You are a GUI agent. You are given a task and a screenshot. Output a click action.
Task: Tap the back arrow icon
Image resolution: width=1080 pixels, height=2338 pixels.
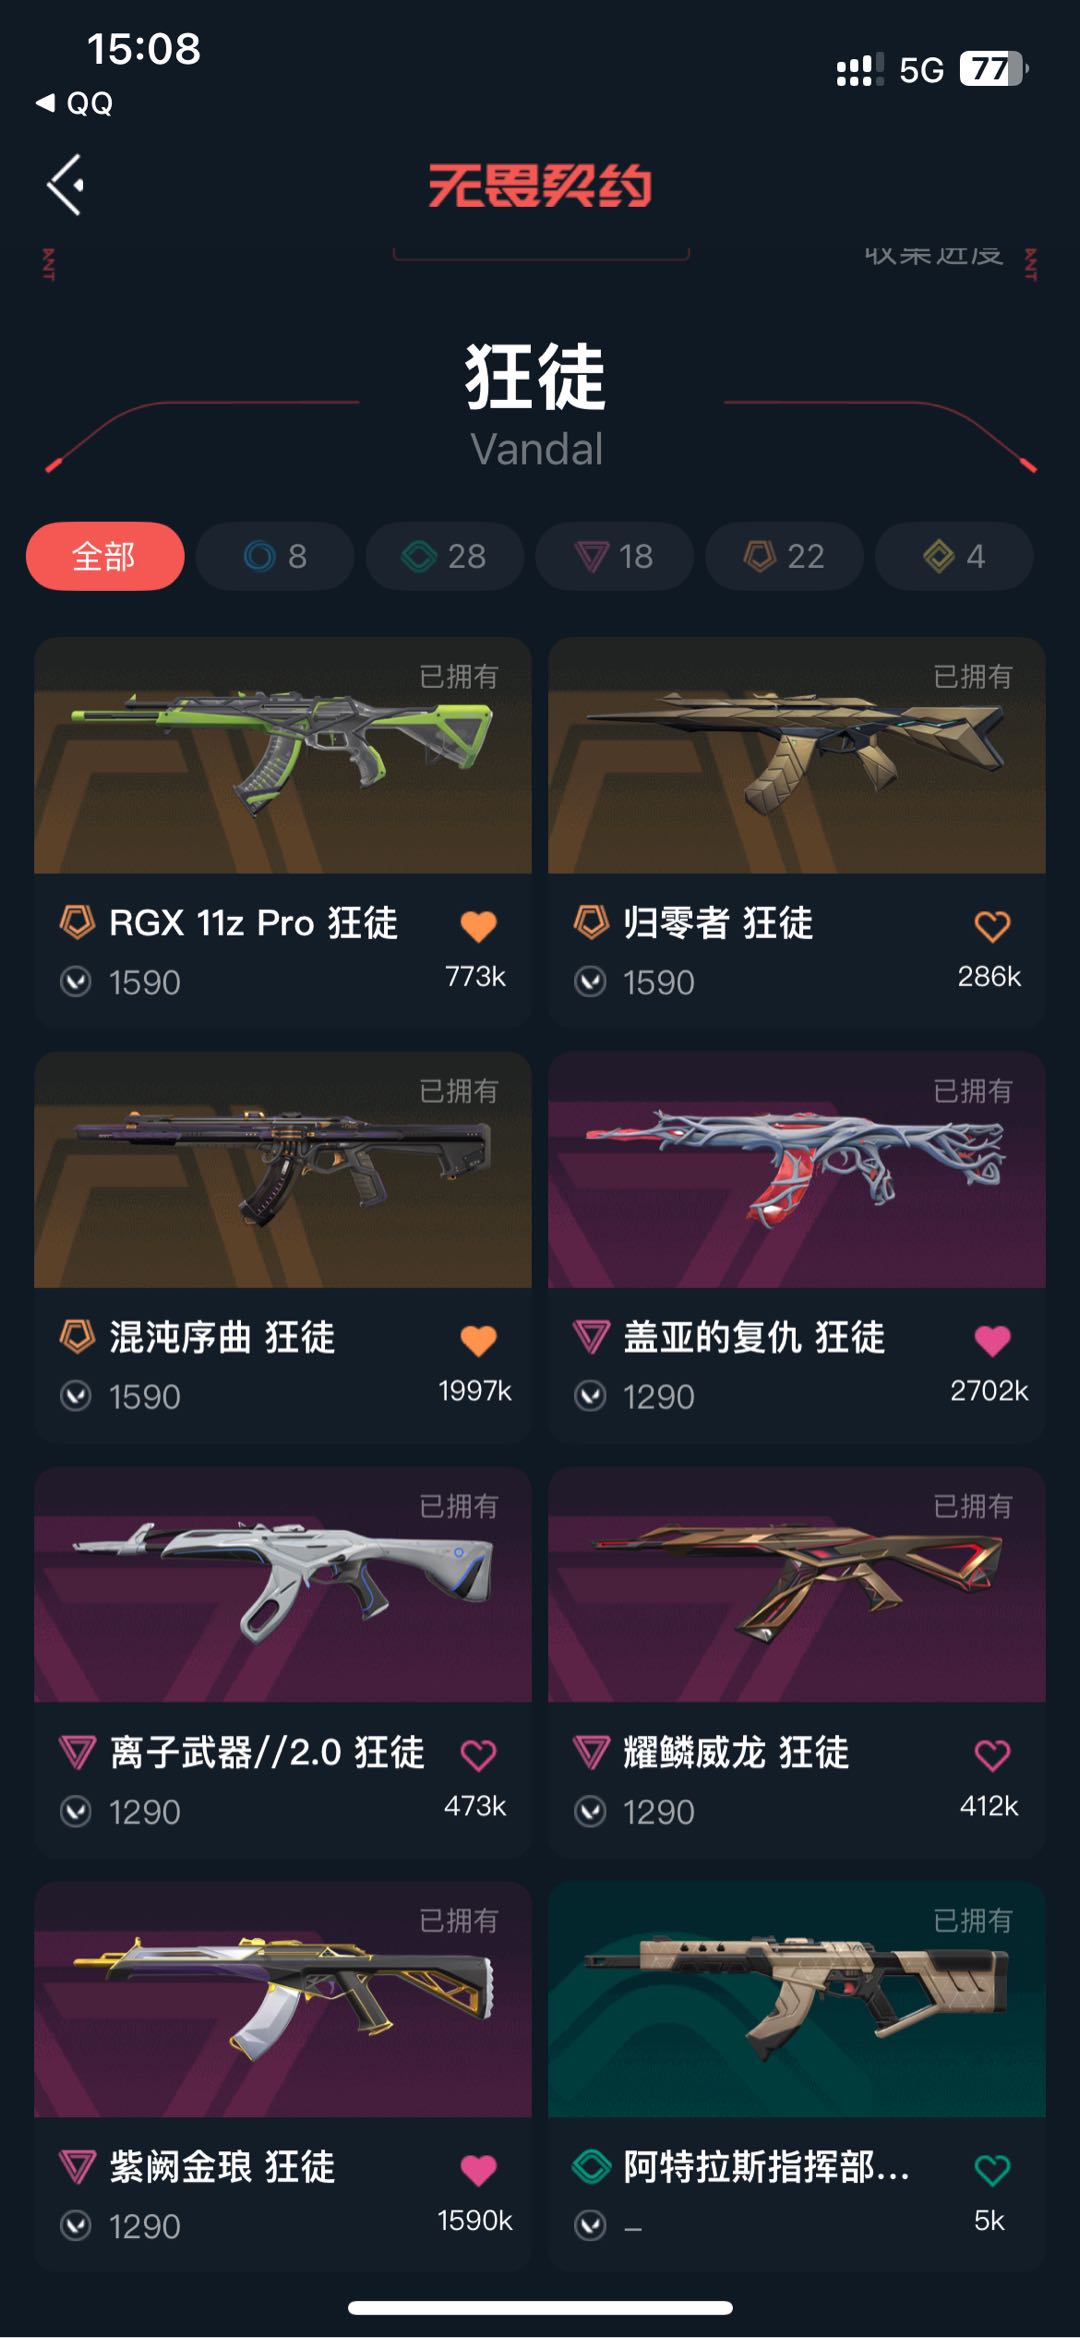tap(66, 185)
